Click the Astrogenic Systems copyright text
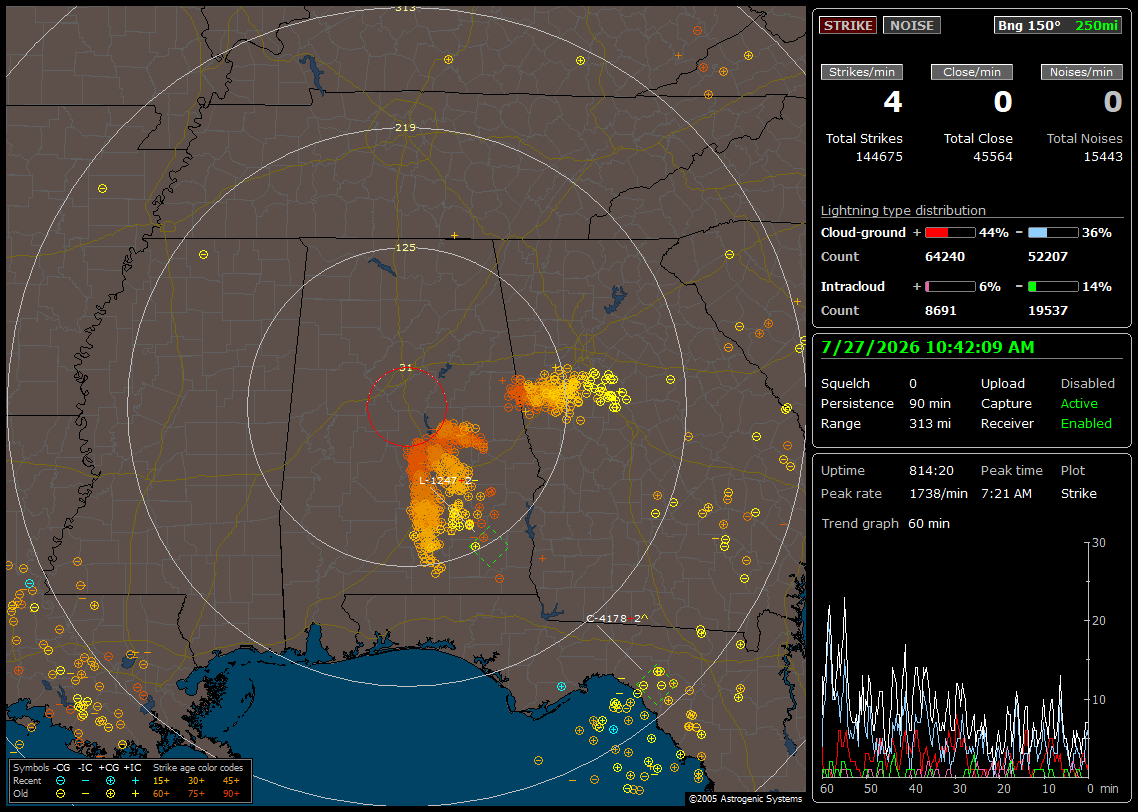Image resolution: width=1138 pixels, height=812 pixels. tap(745, 799)
